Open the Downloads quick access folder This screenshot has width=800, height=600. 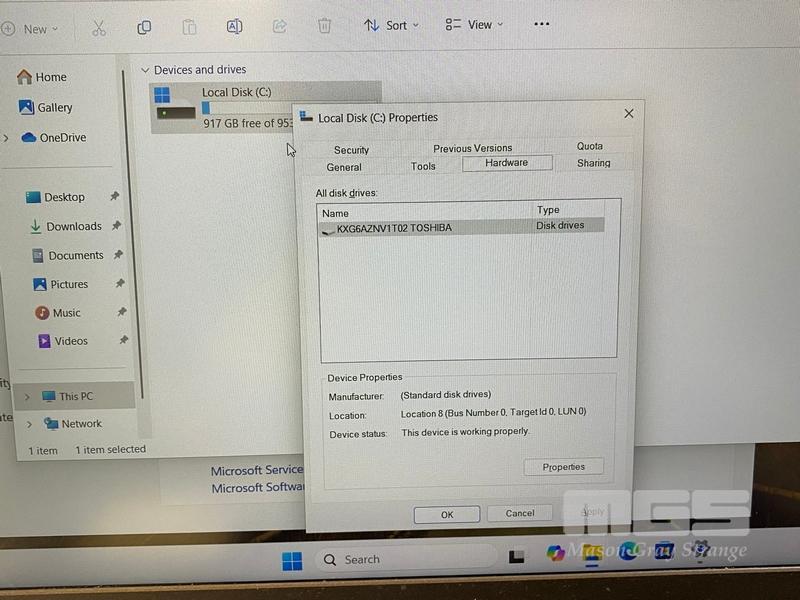click(x=65, y=226)
